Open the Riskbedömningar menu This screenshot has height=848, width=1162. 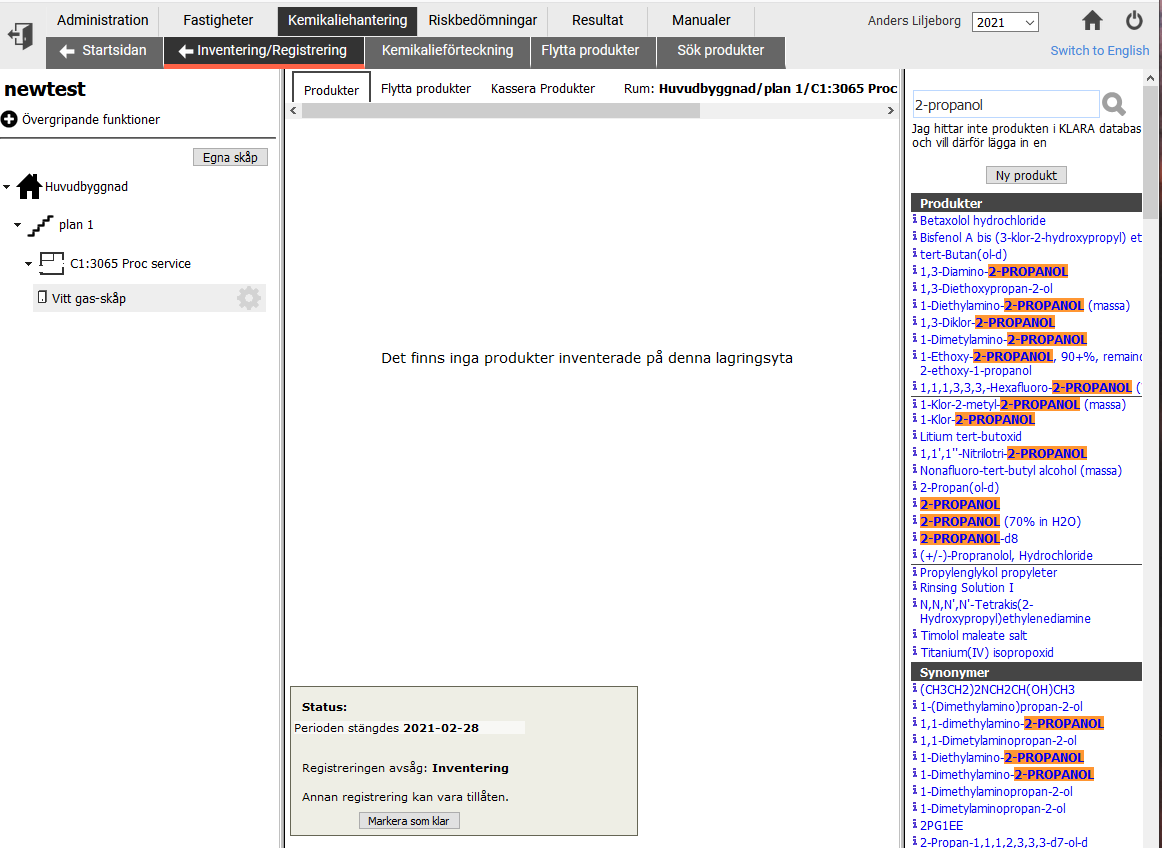click(x=482, y=20)
